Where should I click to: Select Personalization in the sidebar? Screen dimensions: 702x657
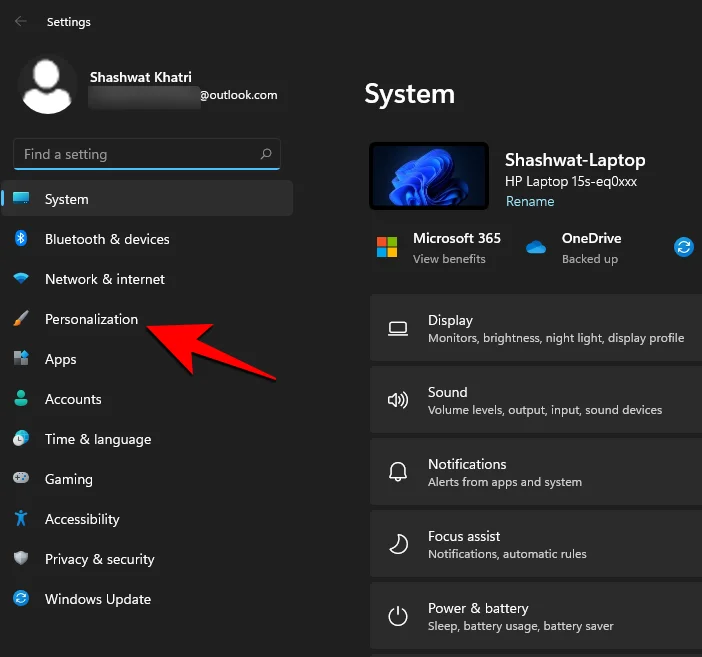coord(147,319)
